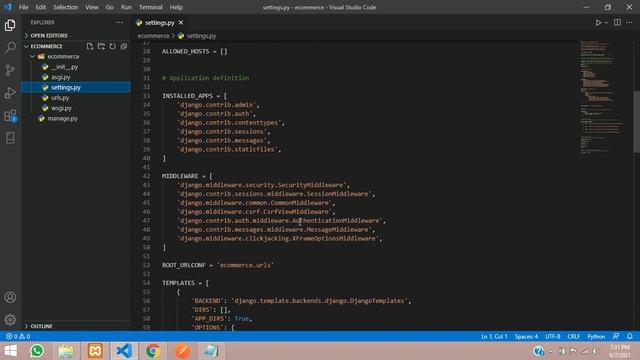Open asgi.py in the file tree
The height and width of the screenshot is (360, 640).
(x=76, y=77)
